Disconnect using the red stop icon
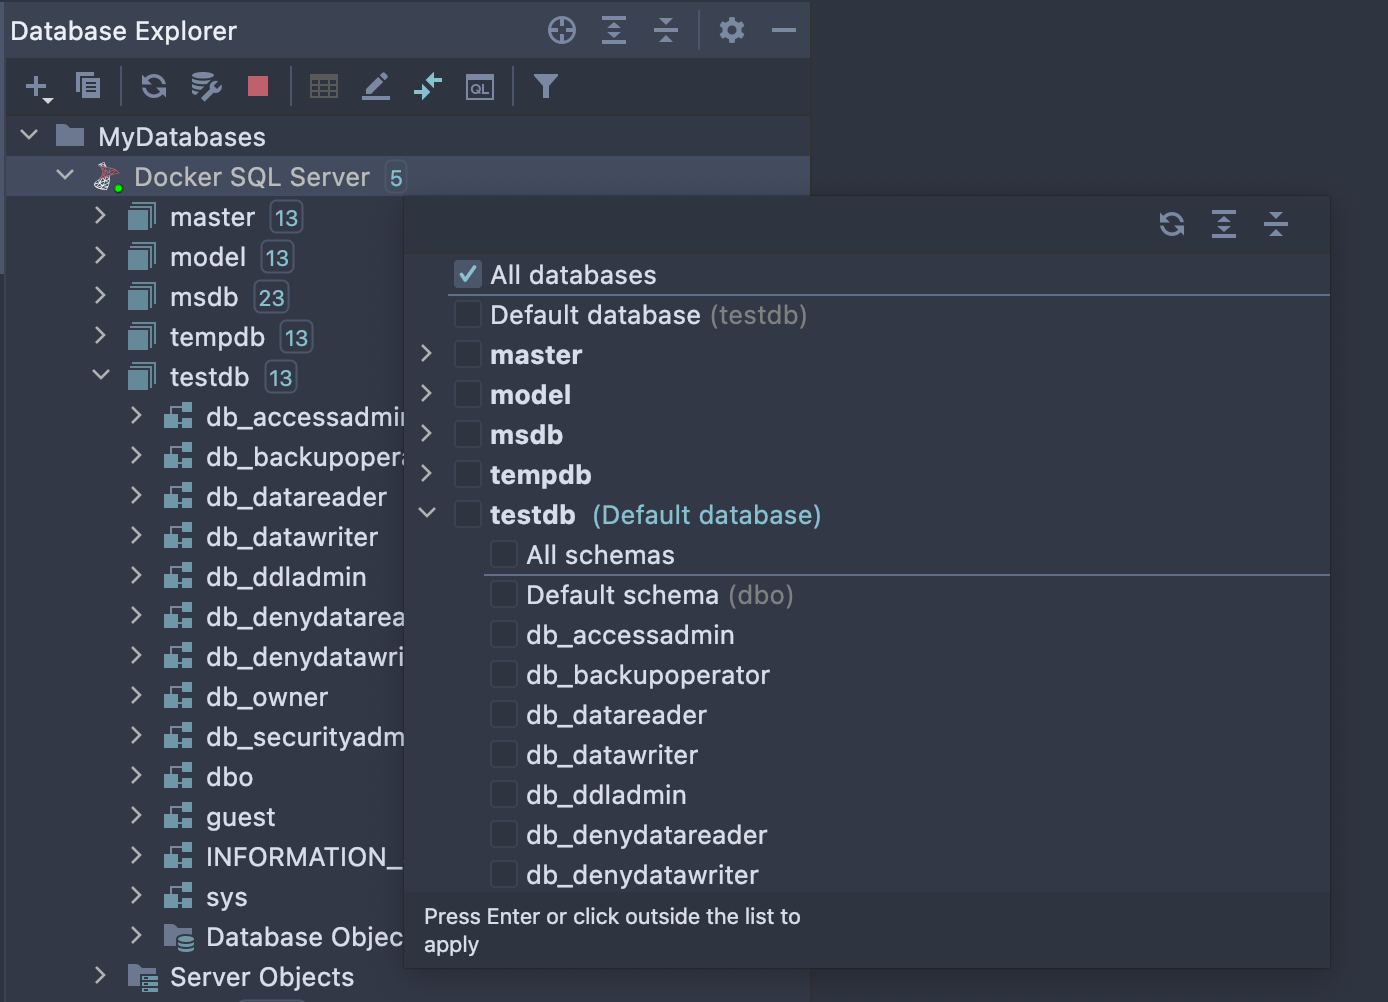Screen dimensions: 1388x1002 (x=257, y=86)
